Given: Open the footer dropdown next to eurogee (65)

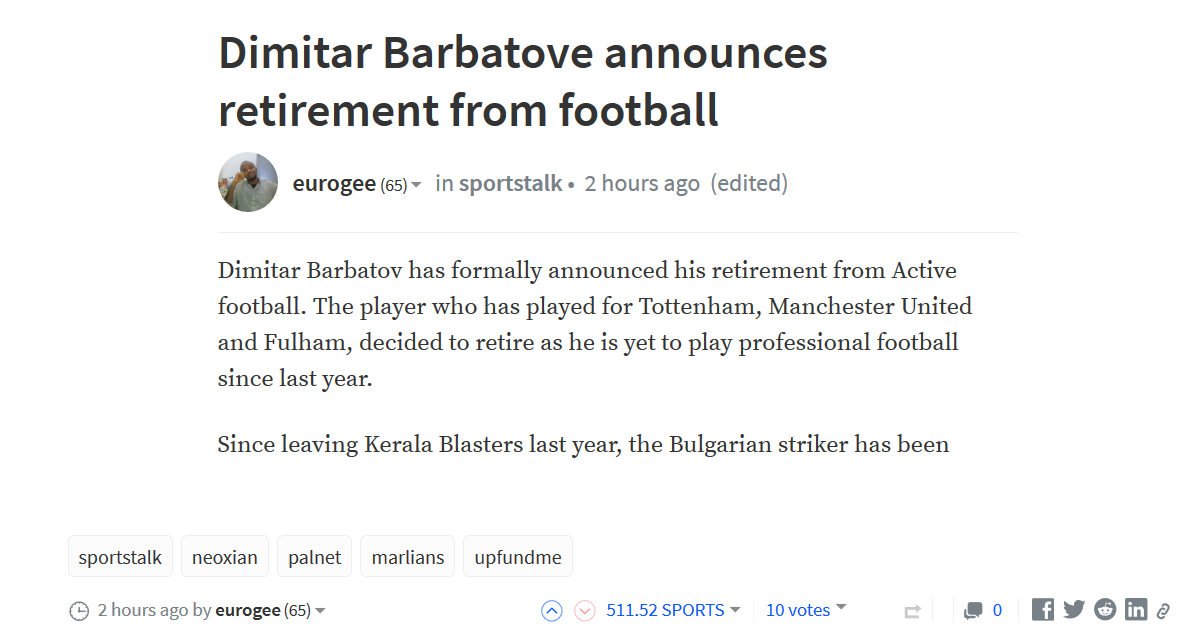Looking at the screenshot, I should coord(320,611).
